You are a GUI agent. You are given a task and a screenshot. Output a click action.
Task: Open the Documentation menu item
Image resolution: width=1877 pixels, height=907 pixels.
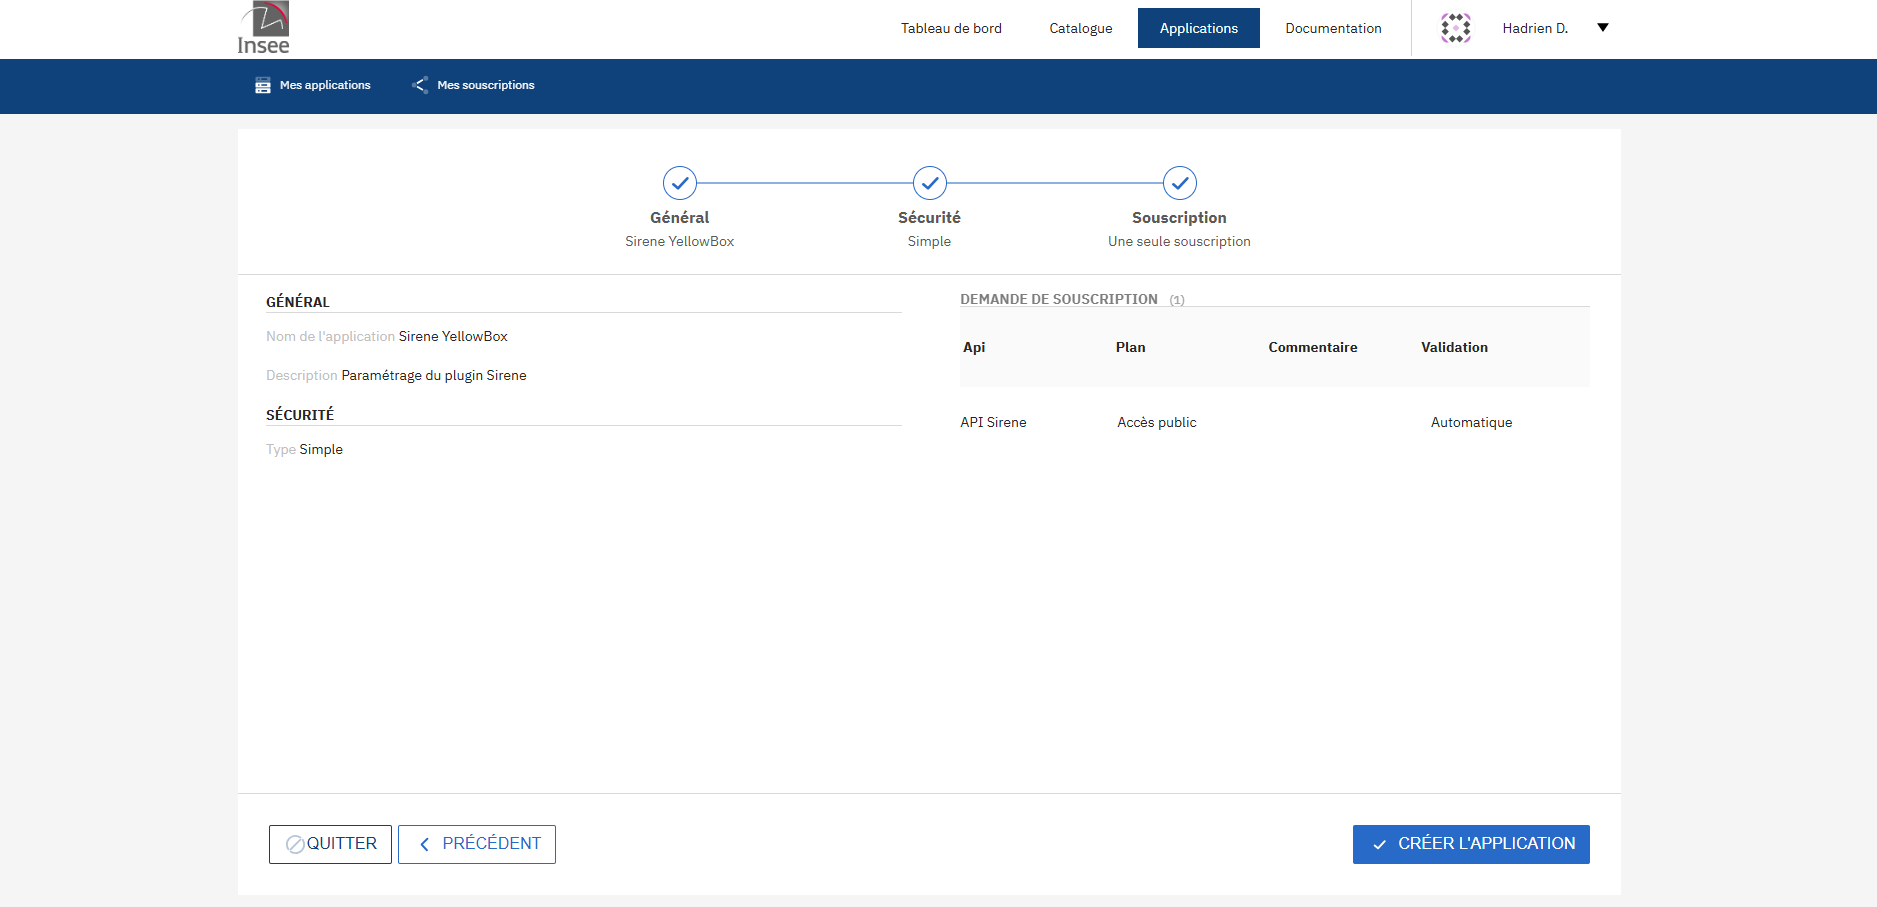[x=1333, y=28]
